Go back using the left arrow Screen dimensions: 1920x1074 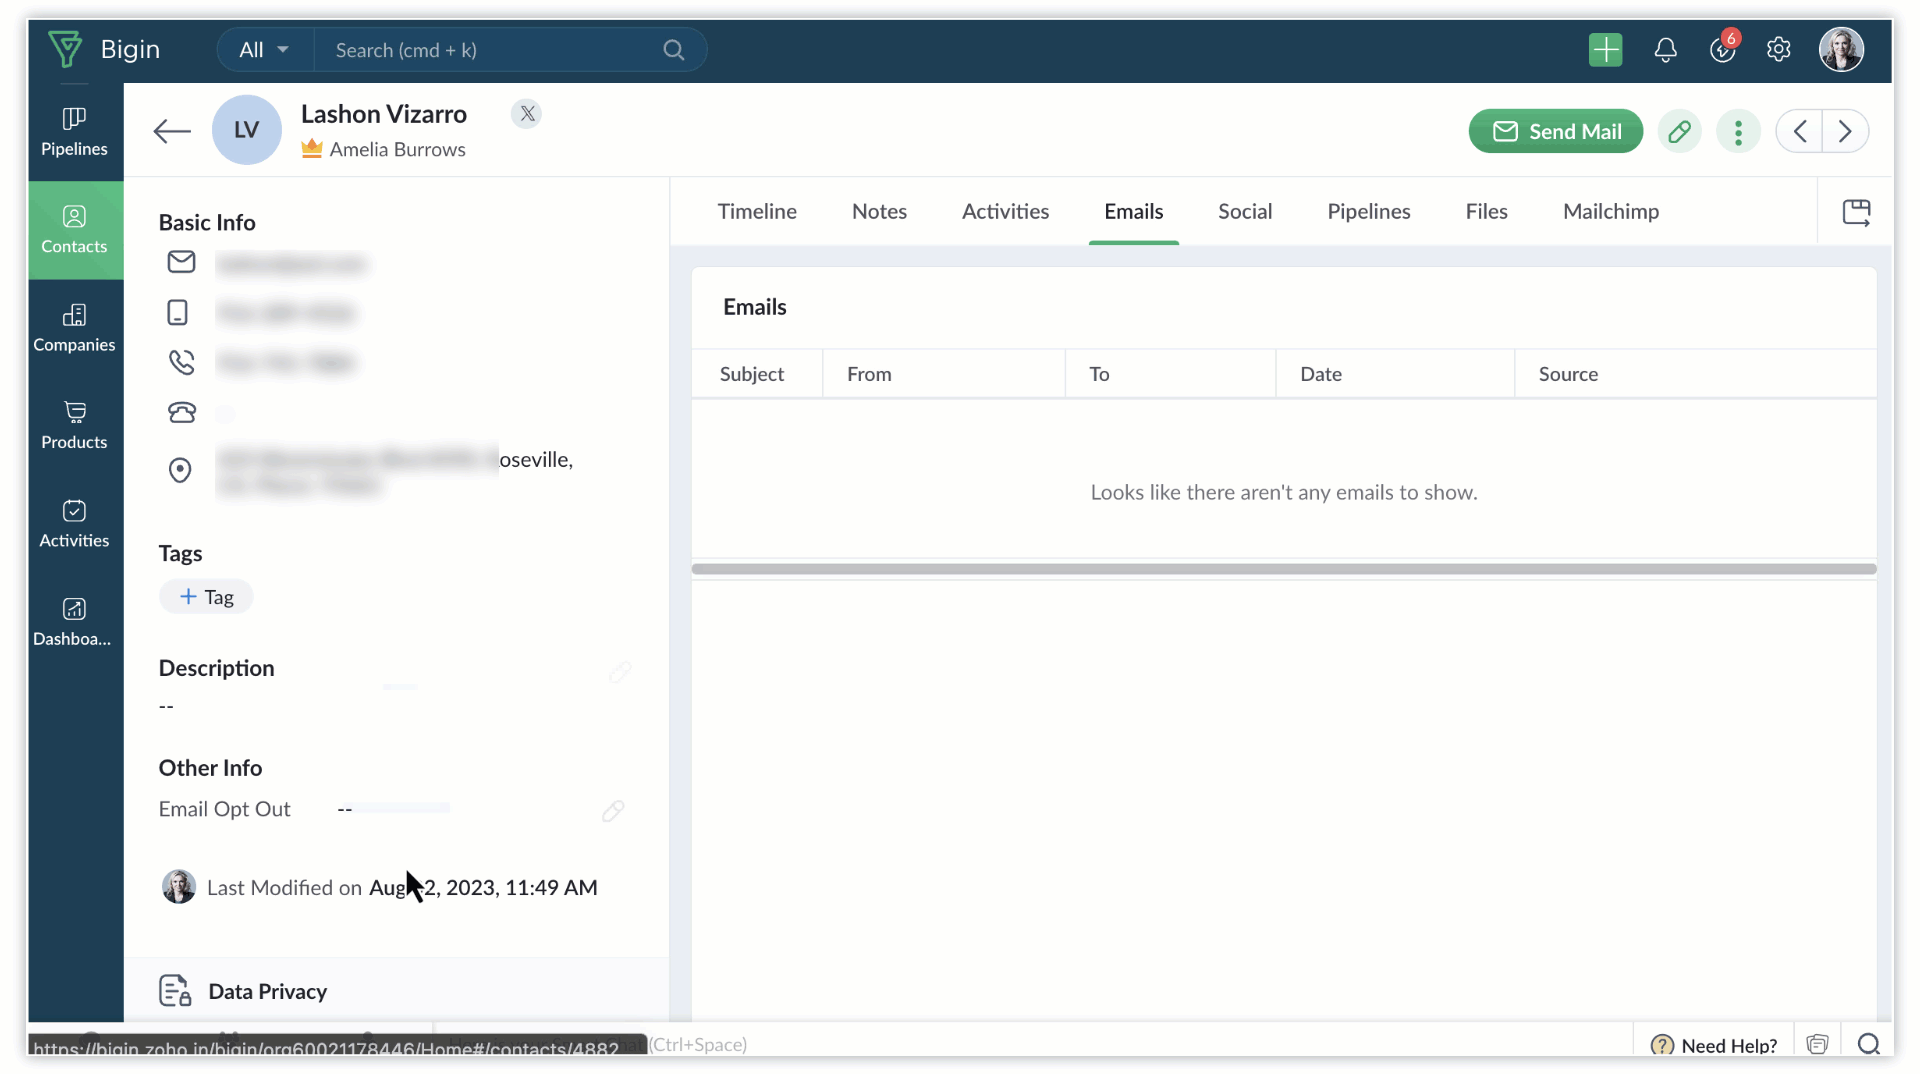[172, 131]
